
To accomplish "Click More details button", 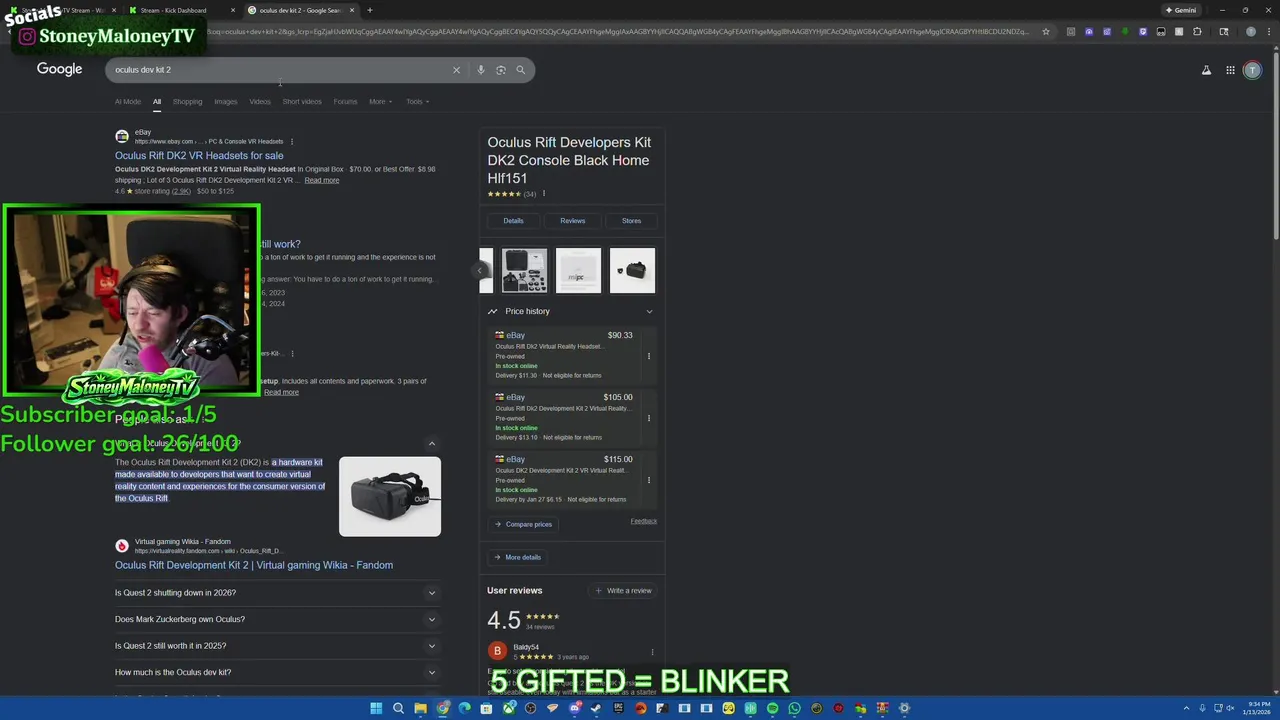I will (x=517, y=557).
